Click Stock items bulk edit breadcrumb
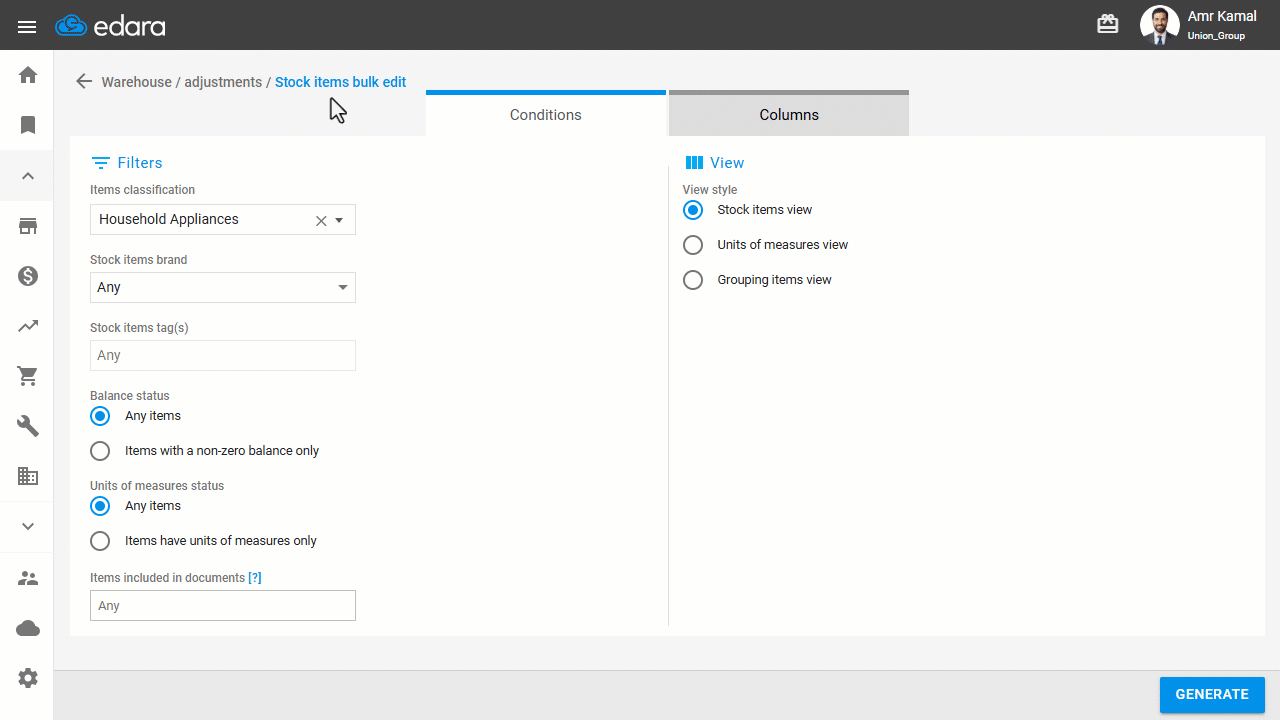This screenshot has height=720, width=1280. point(340,82)
